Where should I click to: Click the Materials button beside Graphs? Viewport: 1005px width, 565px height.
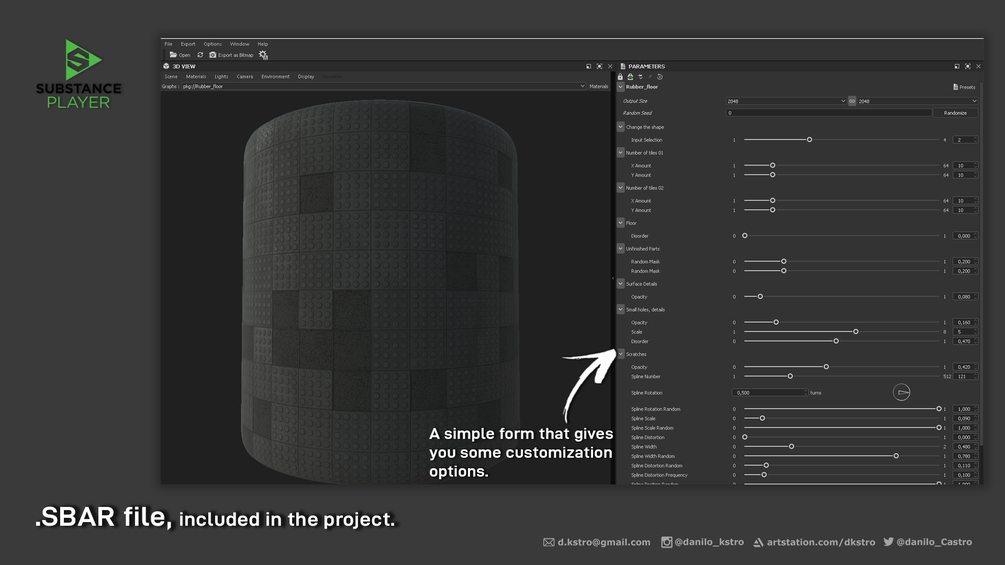point(599,86)
